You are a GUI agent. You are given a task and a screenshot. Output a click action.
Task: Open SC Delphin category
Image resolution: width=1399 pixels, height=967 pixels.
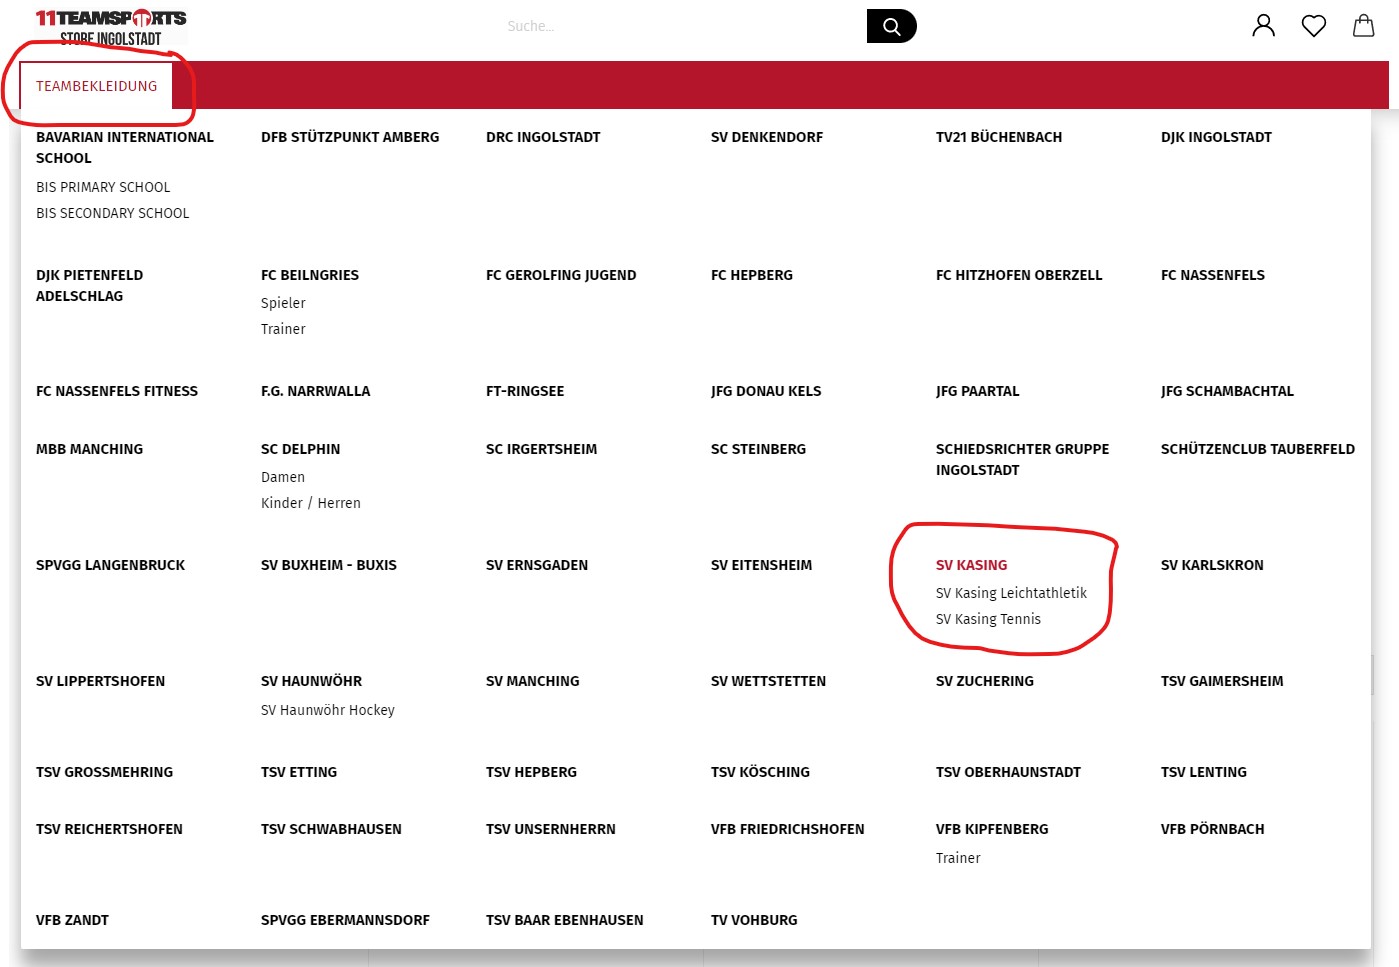pyautogui.click(x=300, y=449)
